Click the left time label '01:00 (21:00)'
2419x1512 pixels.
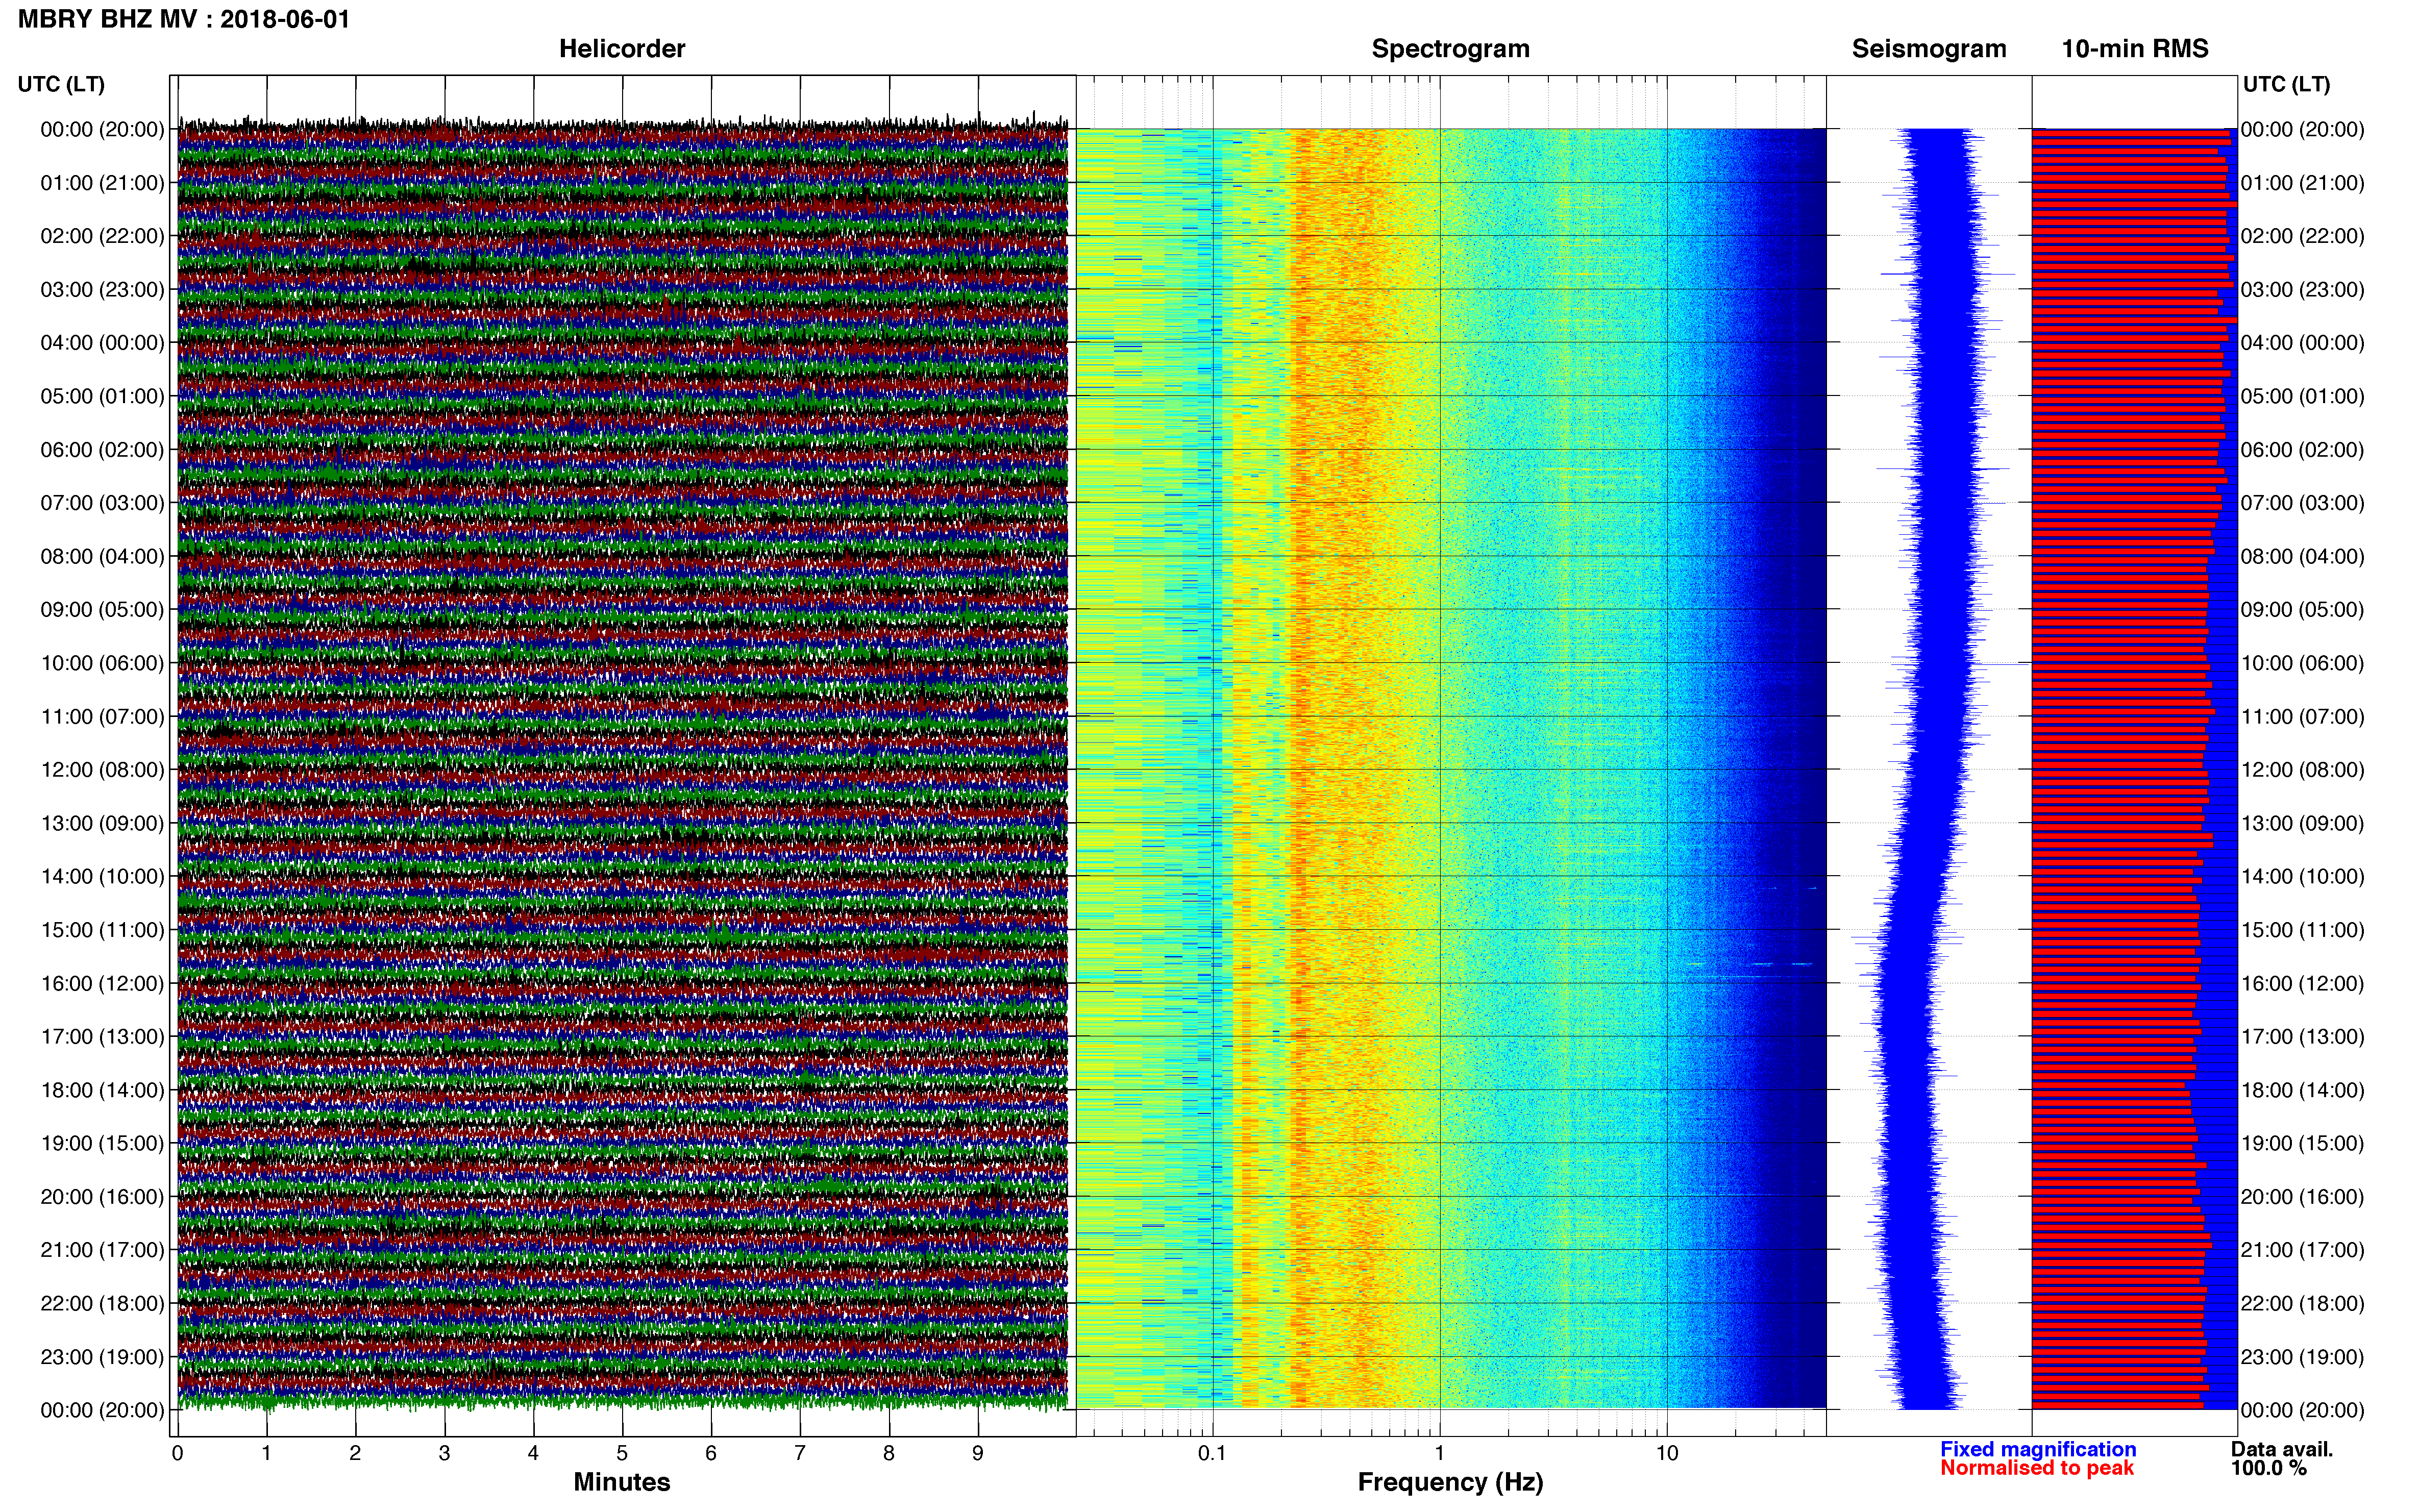pos(102,183)
